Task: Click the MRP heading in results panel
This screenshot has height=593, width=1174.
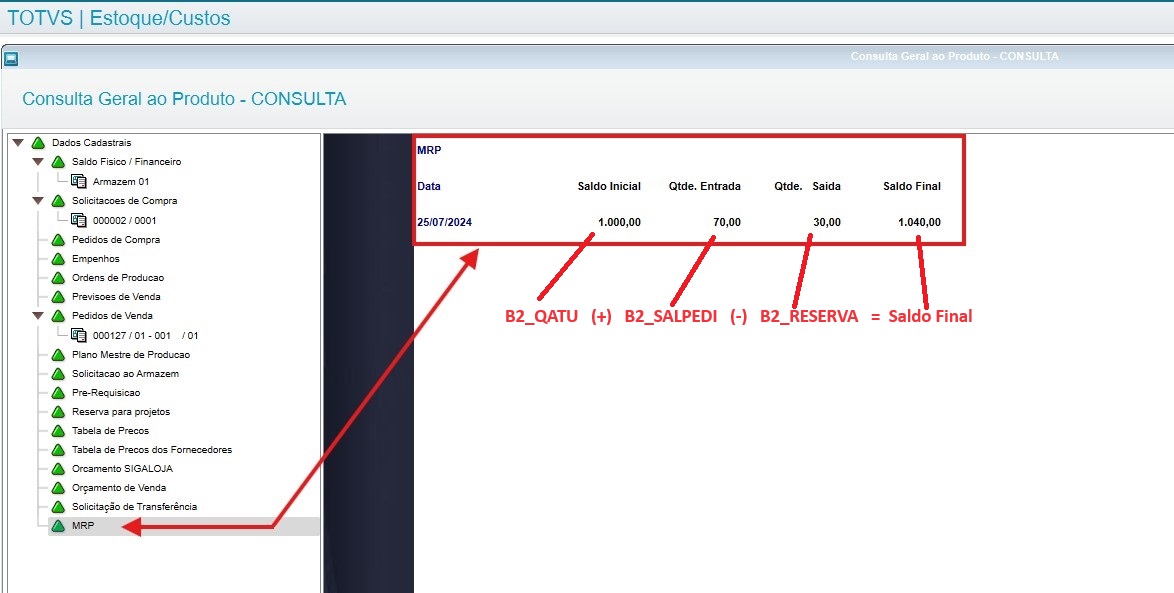Action: (x=429, y=150)
